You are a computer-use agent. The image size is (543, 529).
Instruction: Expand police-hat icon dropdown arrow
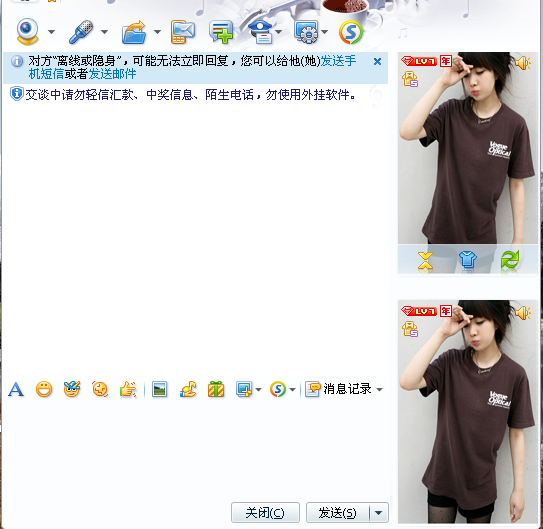pyautogui.click(x=278, y=32)
